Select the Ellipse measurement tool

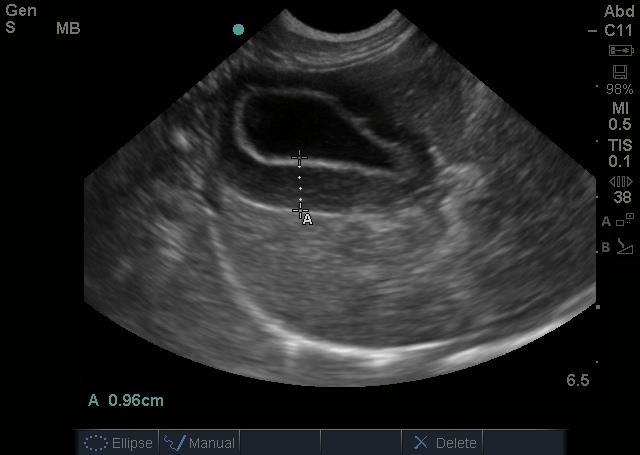click(x=118, y=443)
